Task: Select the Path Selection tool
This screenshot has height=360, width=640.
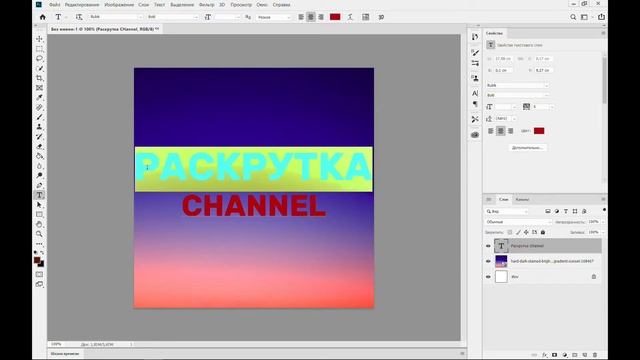Action: point(39,205)
